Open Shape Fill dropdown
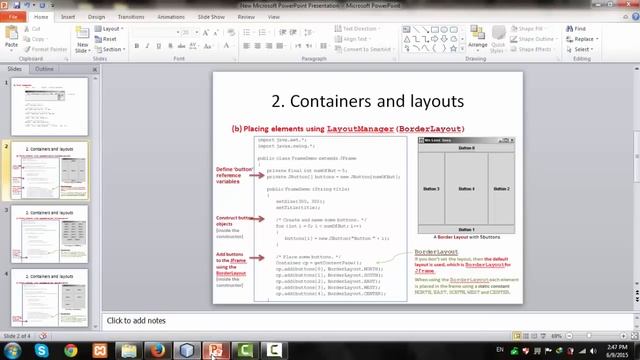This screenshot has width=640, height=360. (528, 29)
